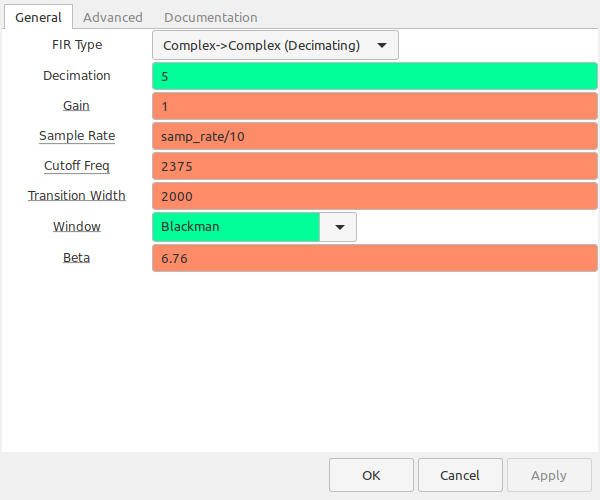
Task: Open the FIR Type dropdown arrow
Action: pyautogui.click(x=382, y=46)
